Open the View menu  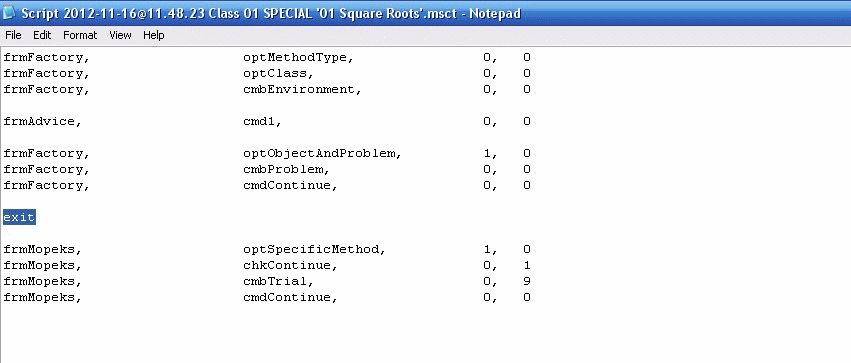(120, 35)
